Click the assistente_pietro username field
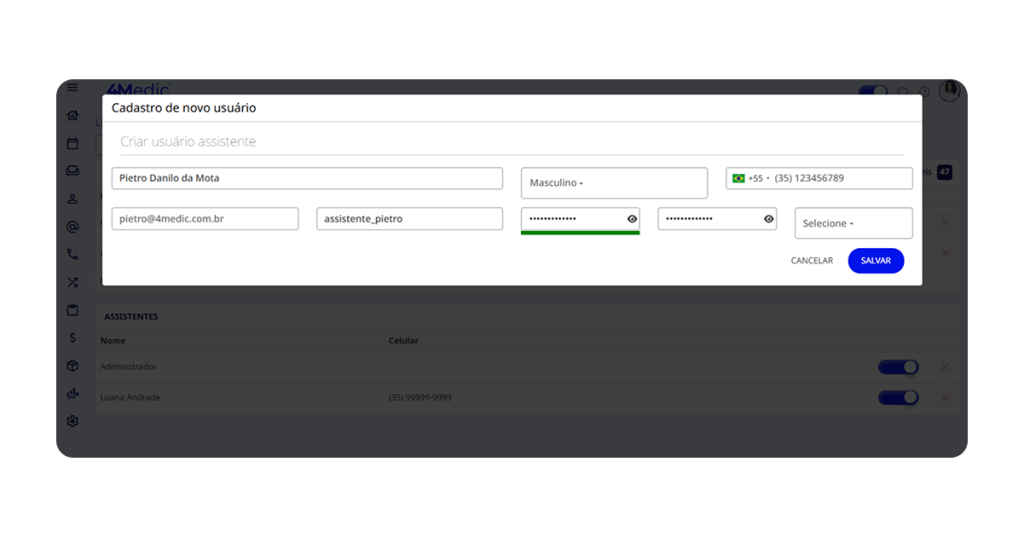 coord(409,219)
